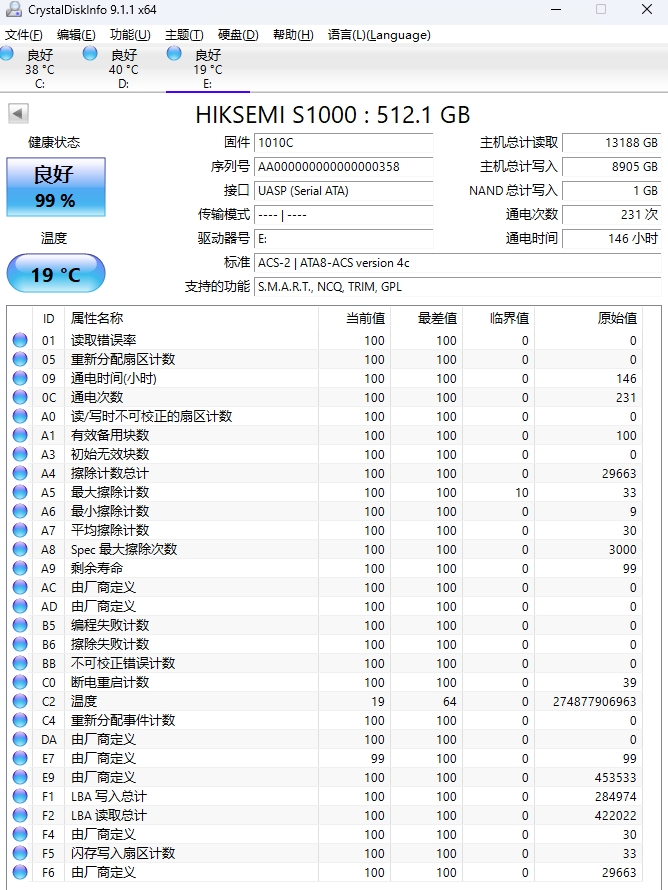Select the C: drive status orb
Viewport: 668px width, 890px height.
(7, 53)
